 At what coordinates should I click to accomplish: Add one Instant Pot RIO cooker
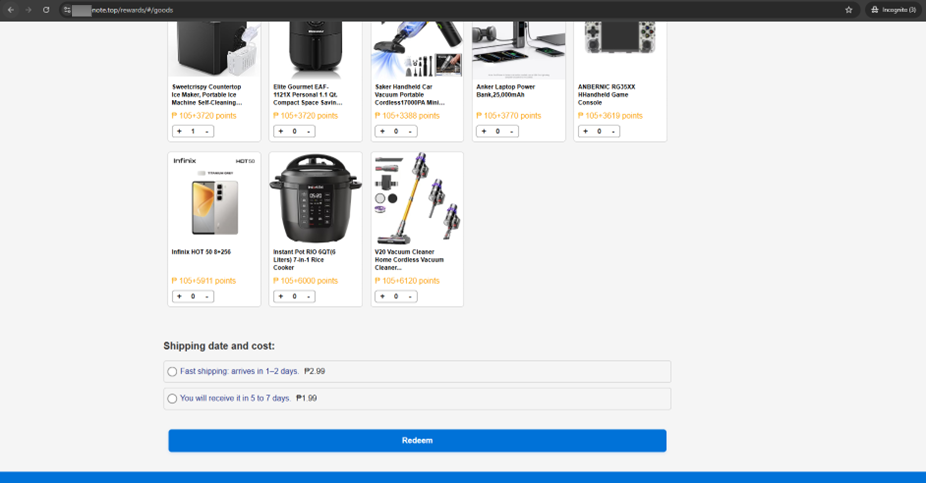(x=281, y=296)
